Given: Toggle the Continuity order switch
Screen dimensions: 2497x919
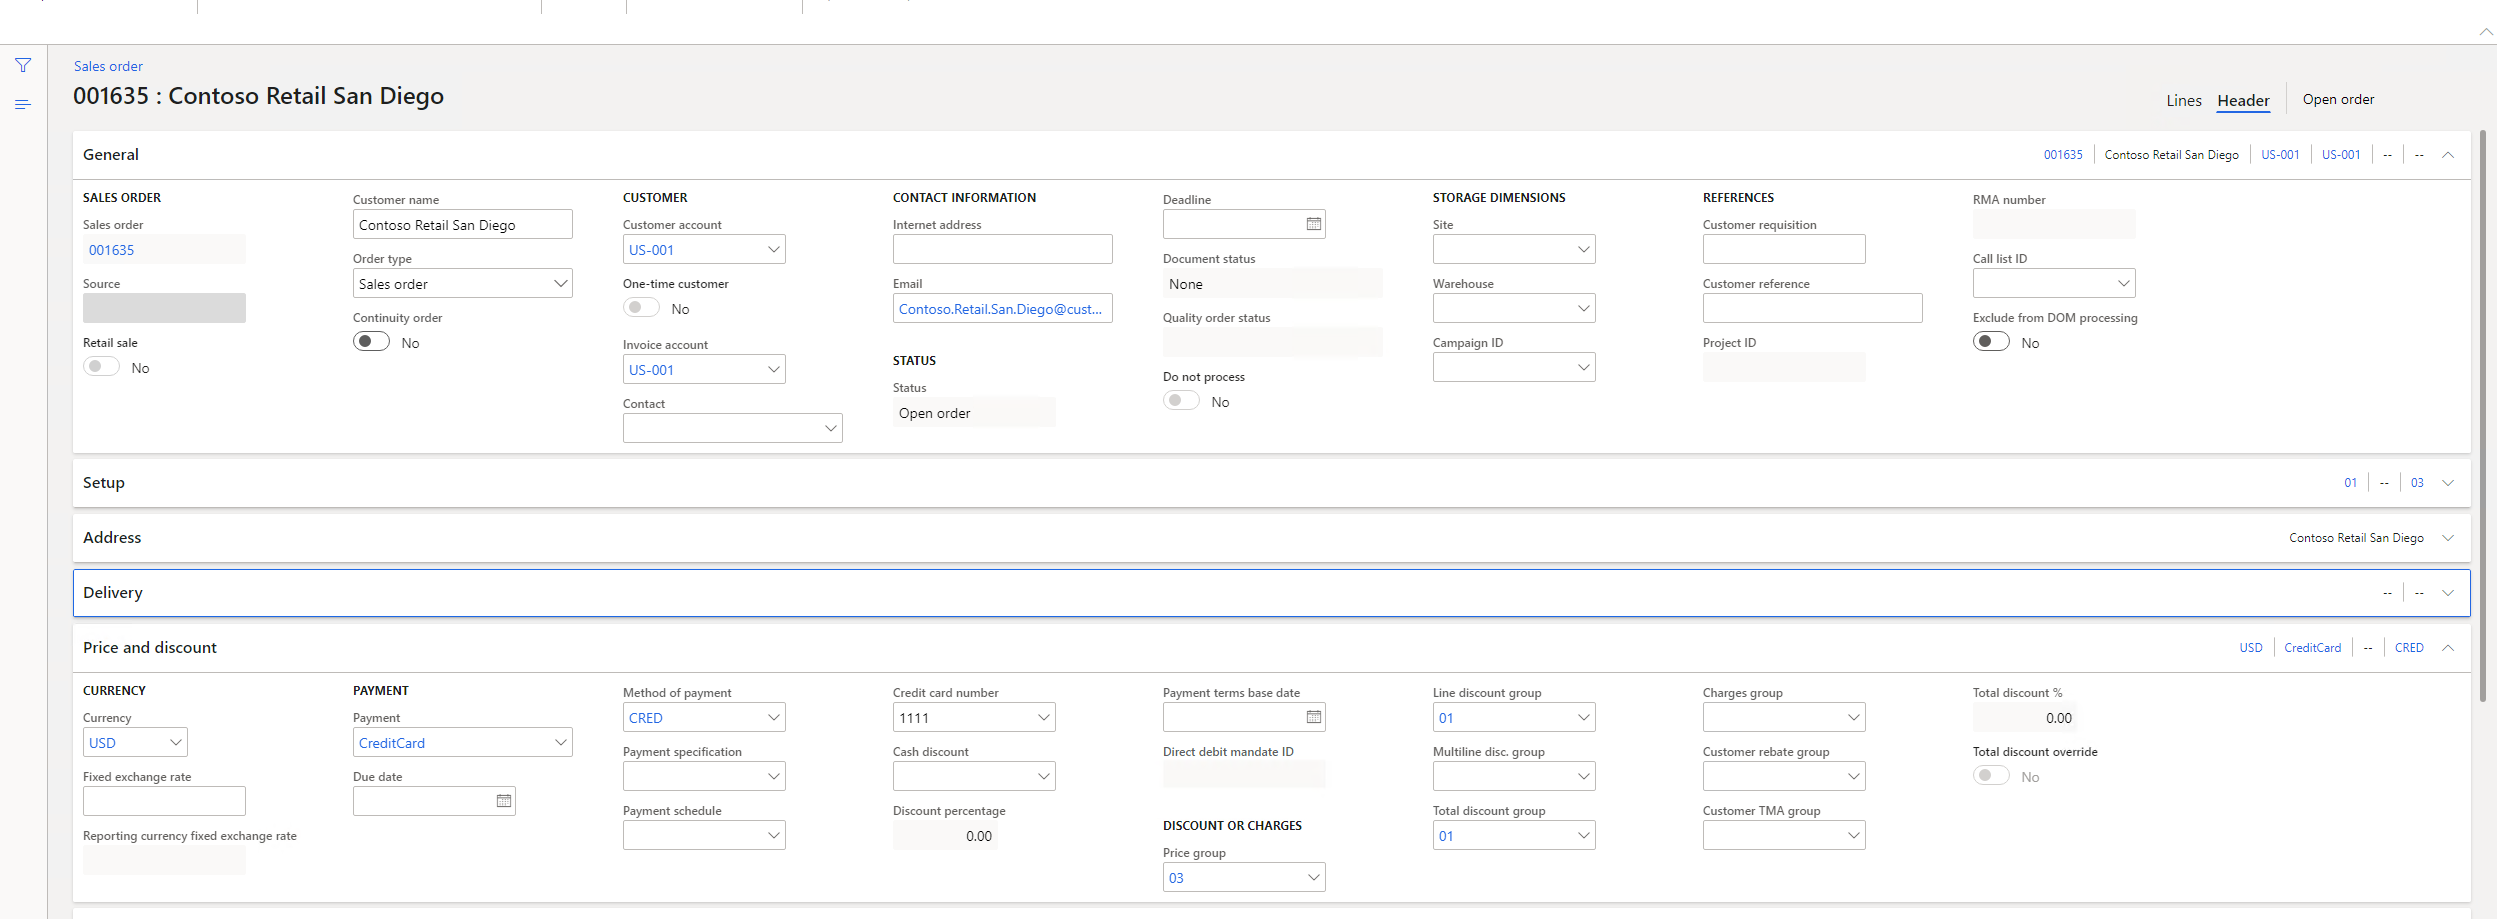Looking at the screenshot, I should click(372, 342).
